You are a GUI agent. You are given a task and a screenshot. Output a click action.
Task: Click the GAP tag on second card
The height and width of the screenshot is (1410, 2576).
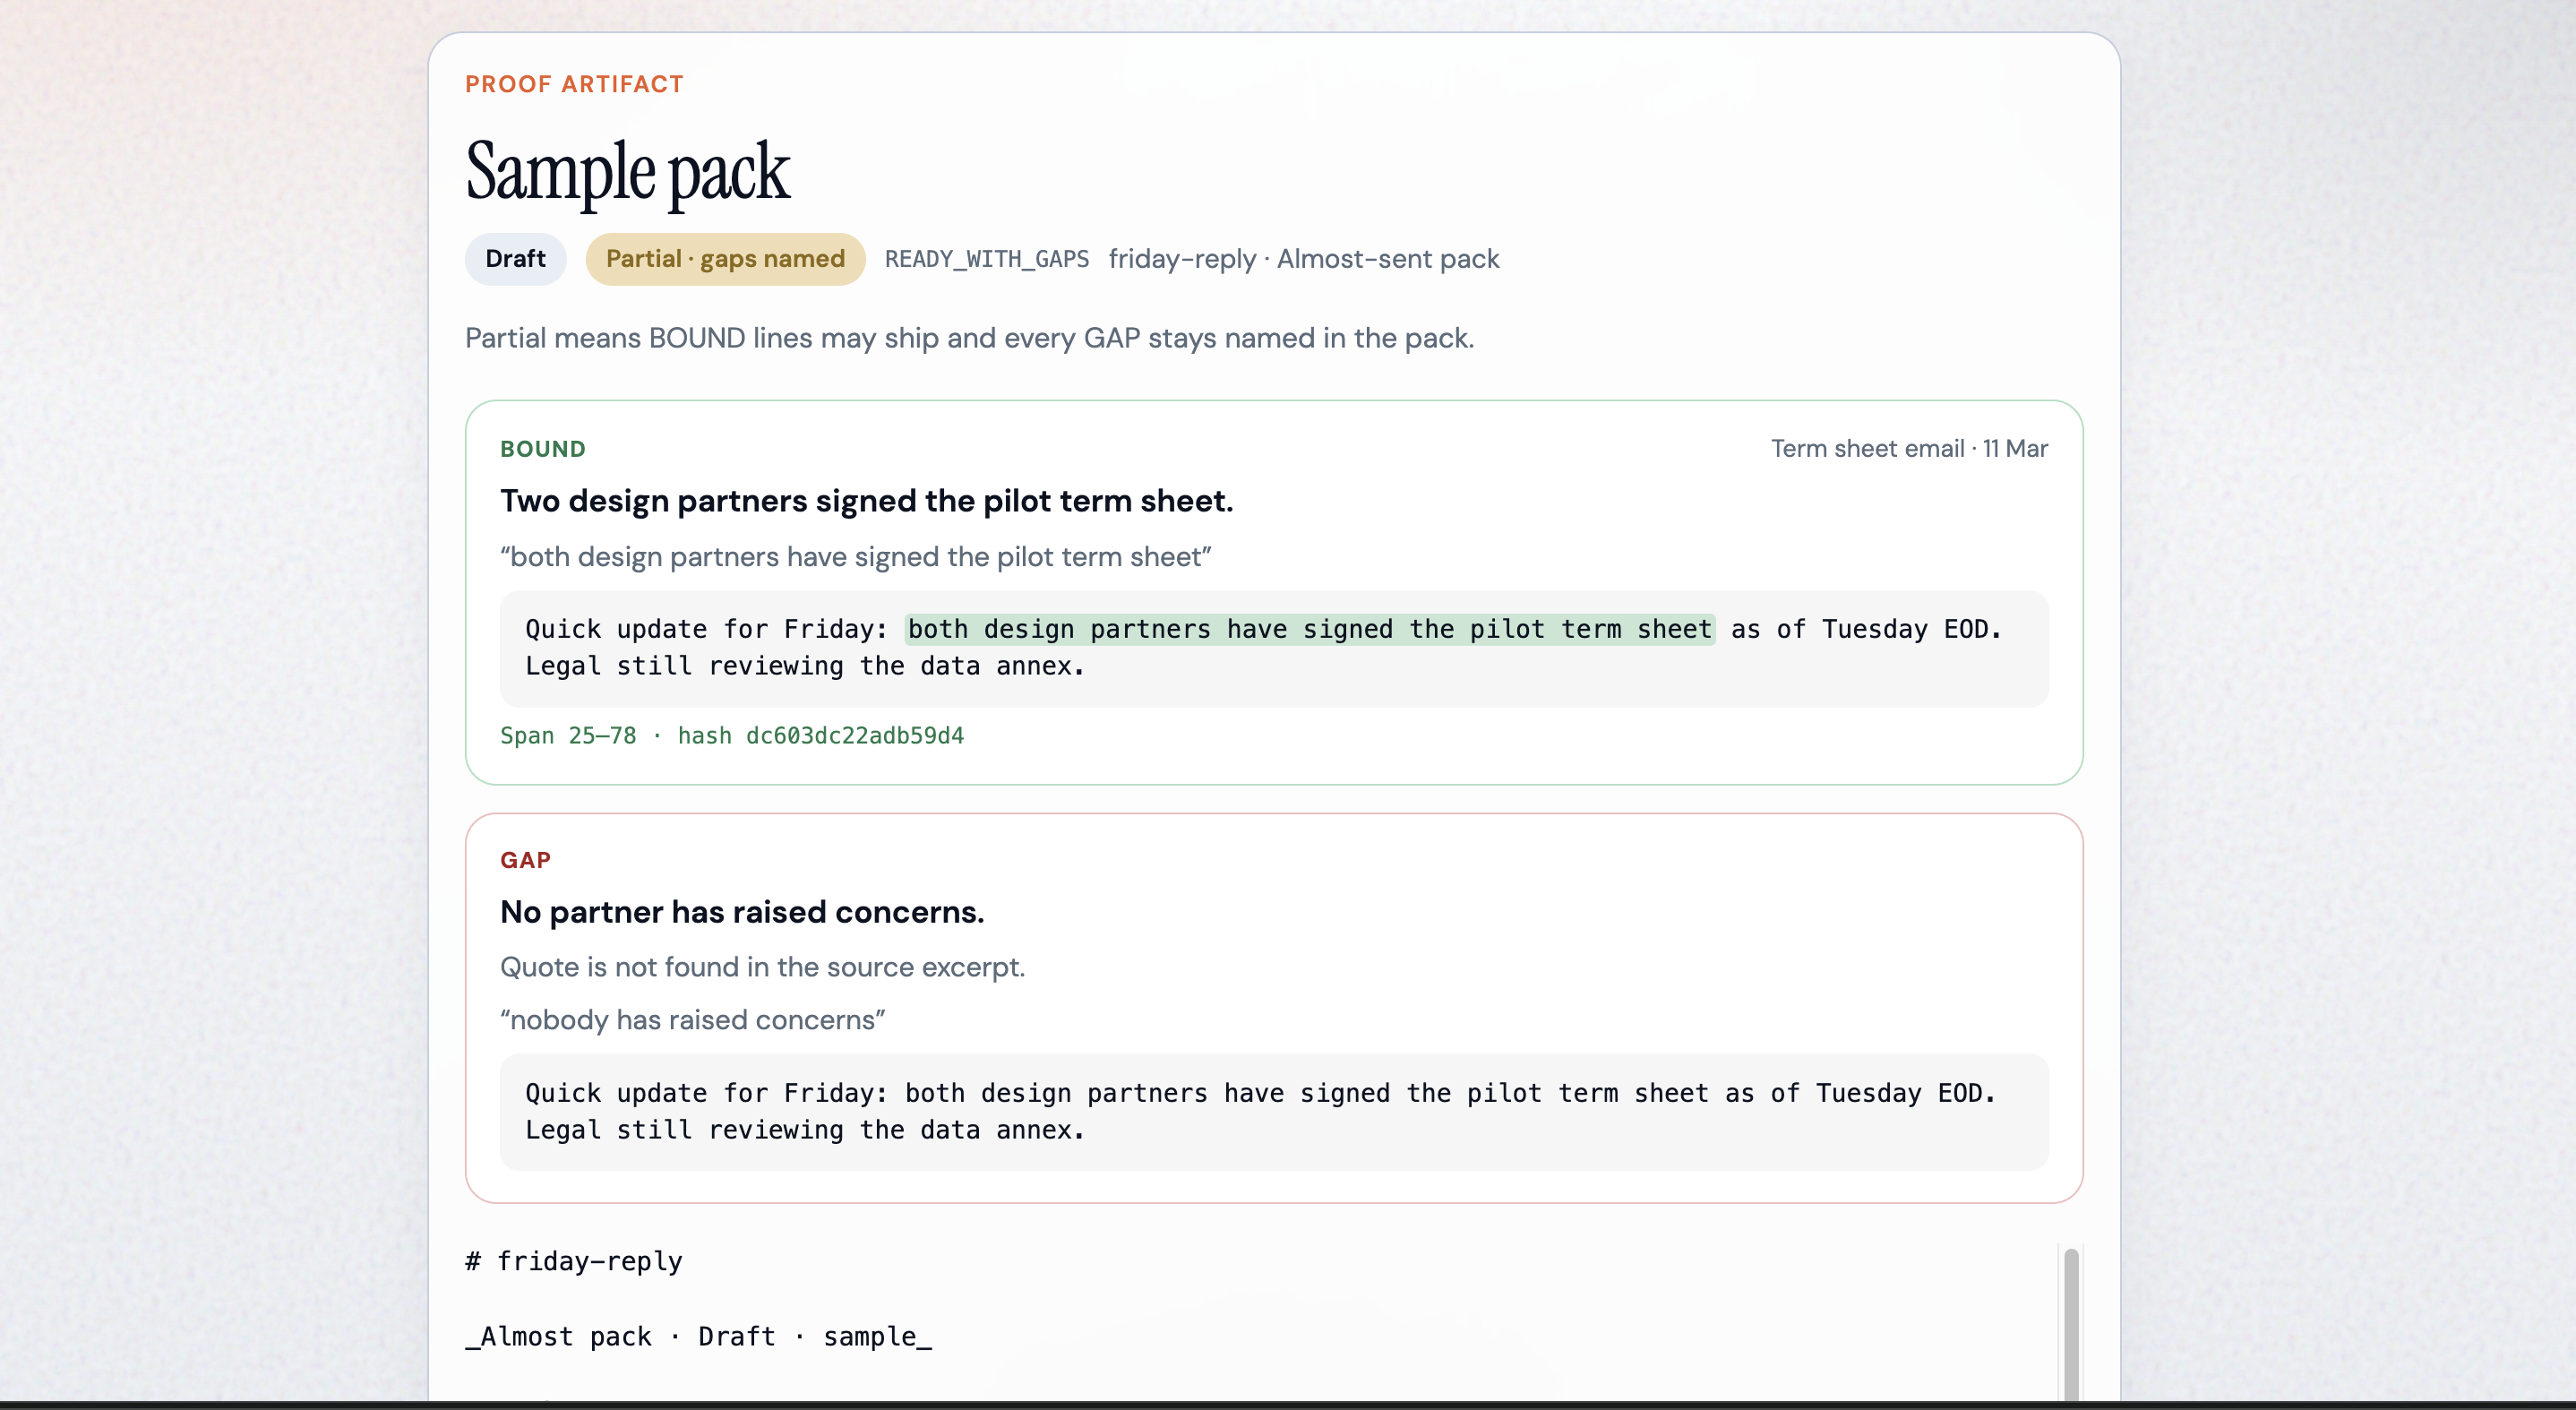point(525,860)
